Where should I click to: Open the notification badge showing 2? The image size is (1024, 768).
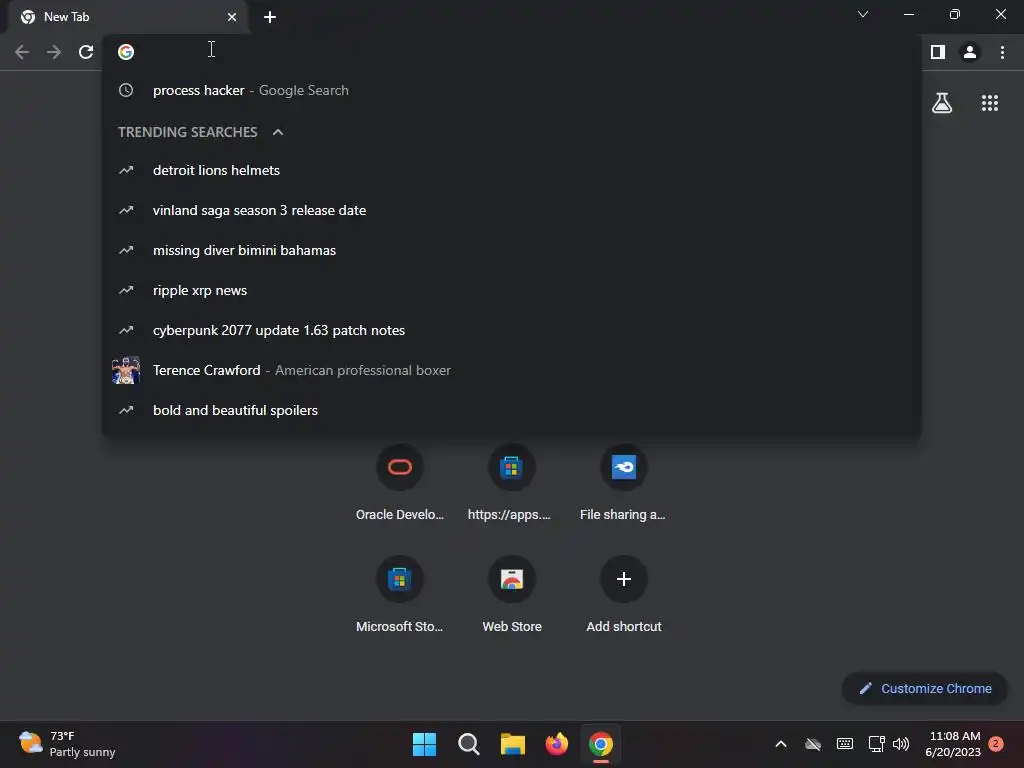coord(996,744)
